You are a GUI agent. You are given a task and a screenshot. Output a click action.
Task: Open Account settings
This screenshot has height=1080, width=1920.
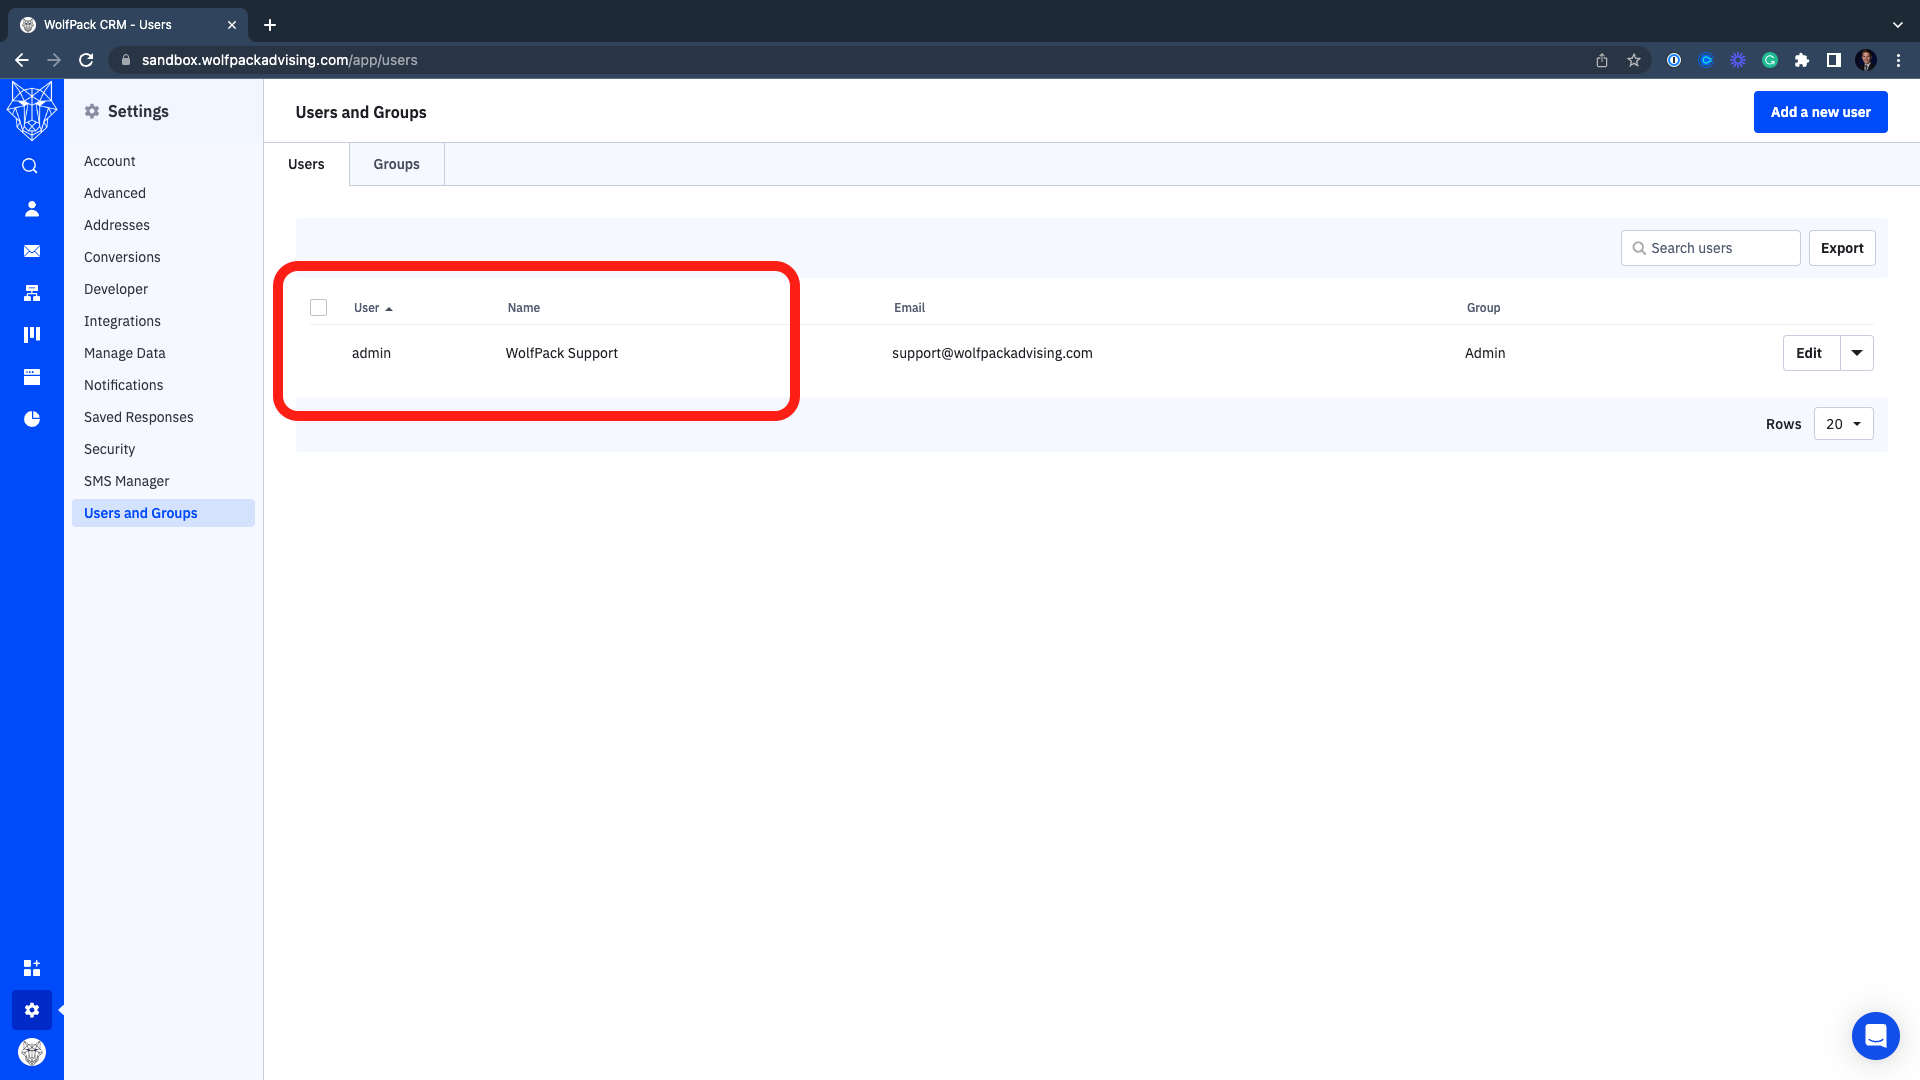[x=110, y=161]
